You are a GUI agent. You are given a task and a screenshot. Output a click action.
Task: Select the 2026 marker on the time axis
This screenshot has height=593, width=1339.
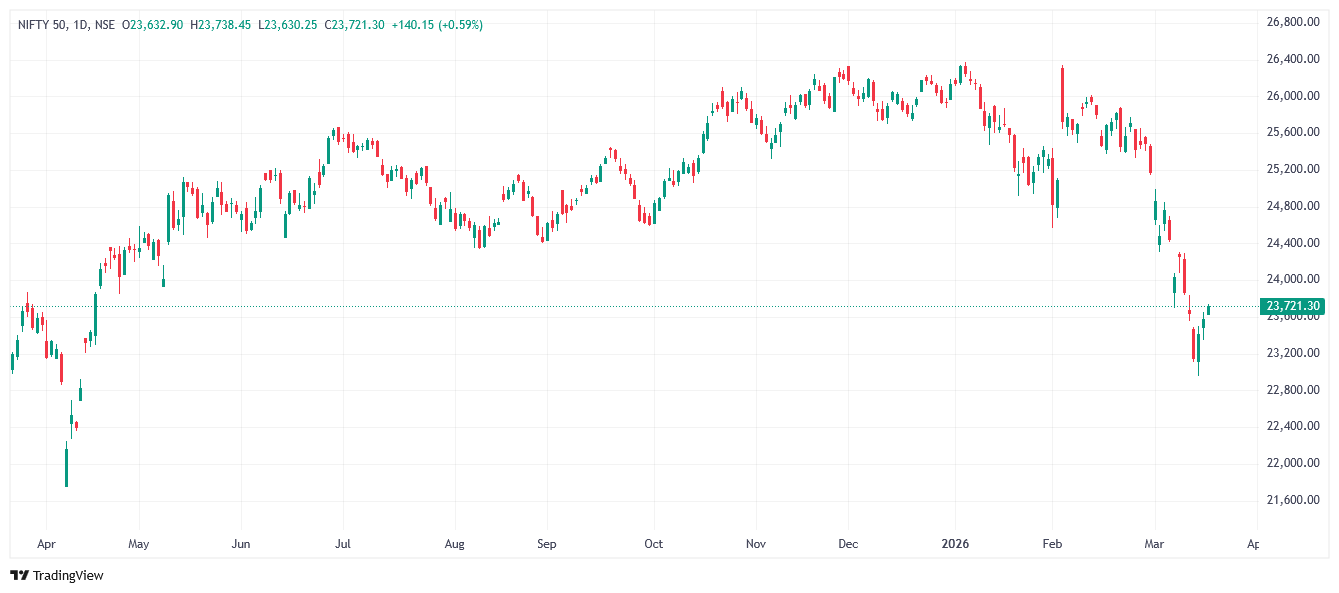955,545
